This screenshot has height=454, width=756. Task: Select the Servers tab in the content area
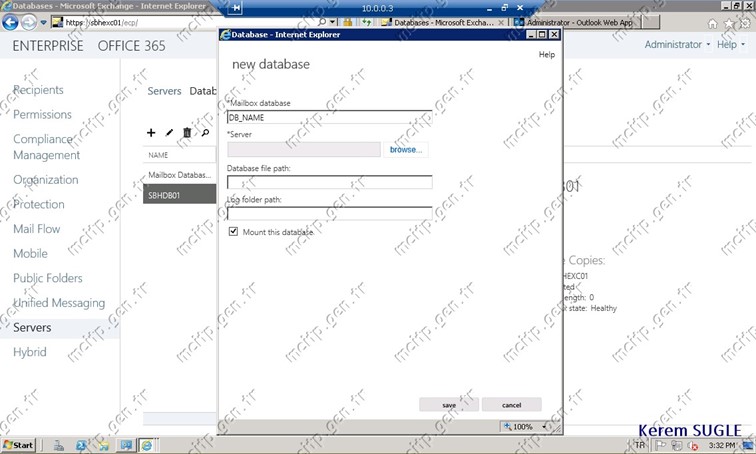pos(164,91)
